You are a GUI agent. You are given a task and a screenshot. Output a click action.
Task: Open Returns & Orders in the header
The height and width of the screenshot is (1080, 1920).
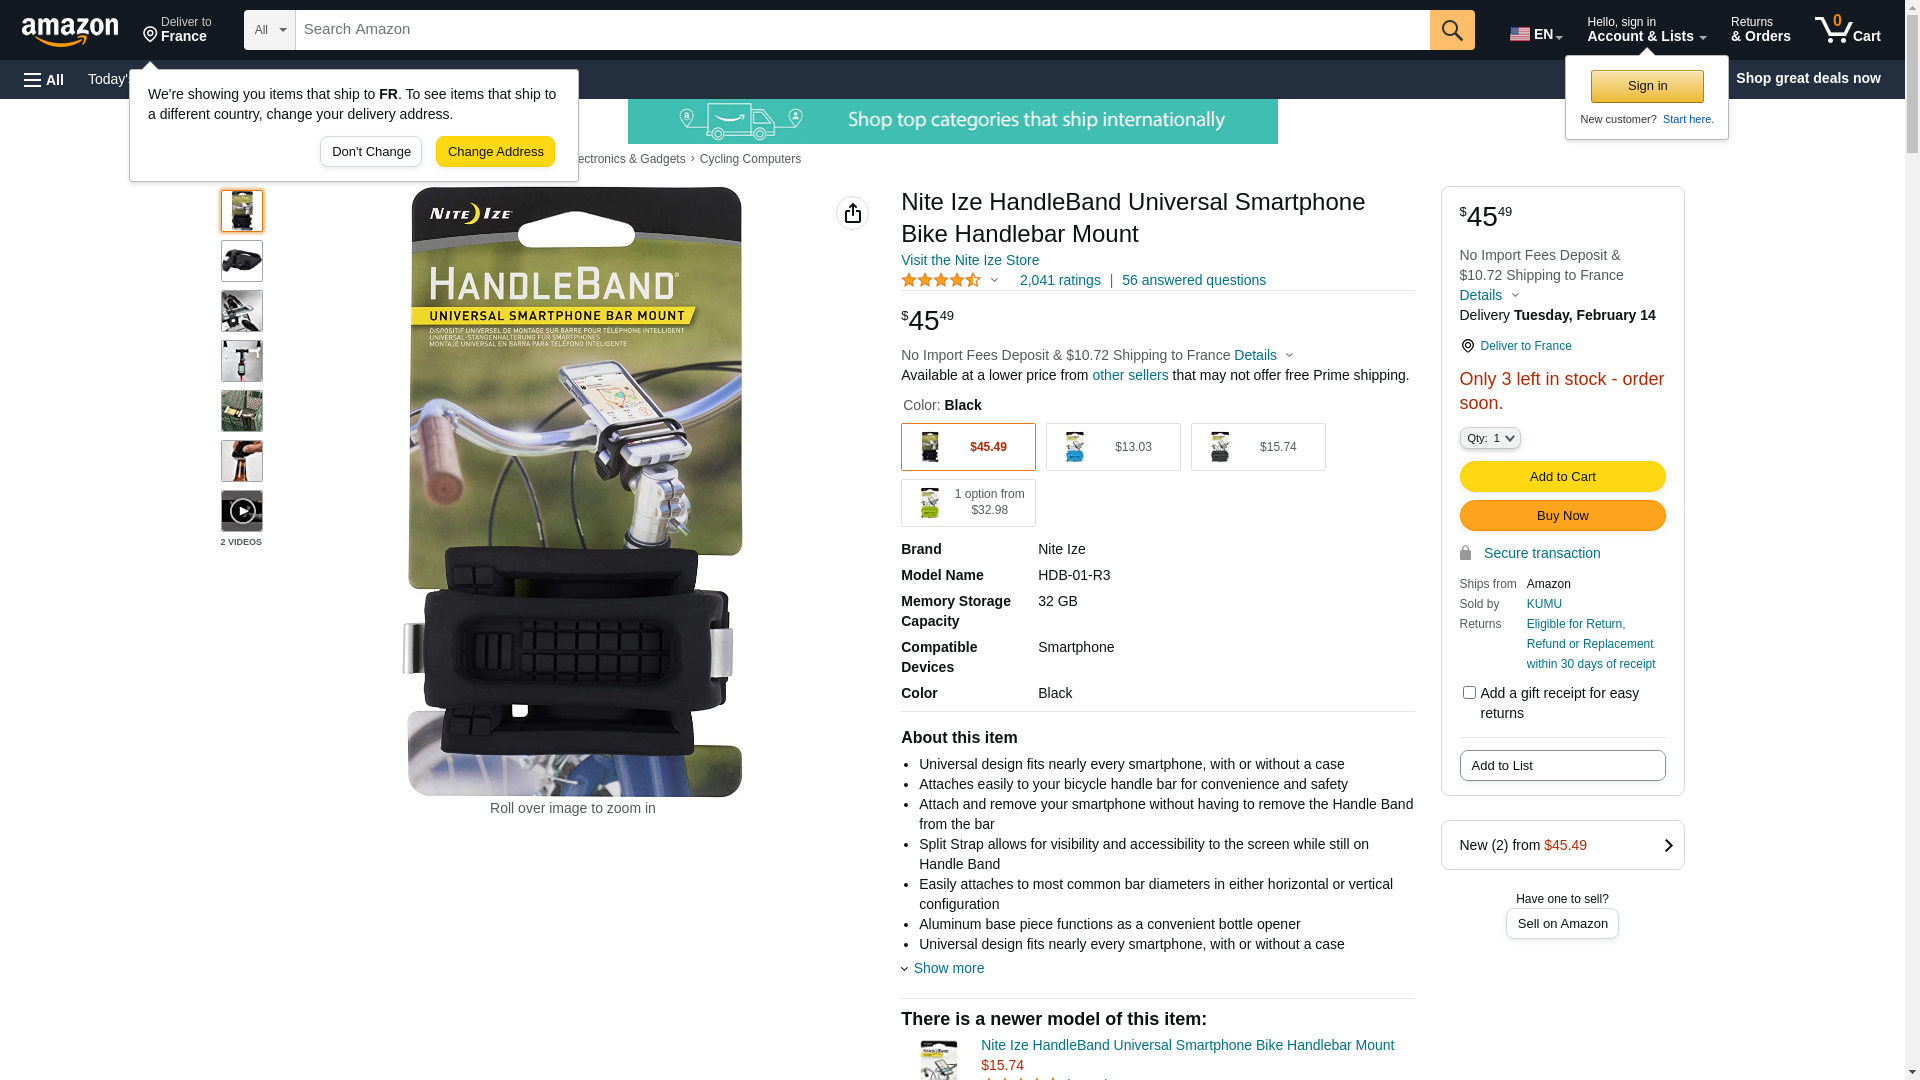tap(1760, 30)
